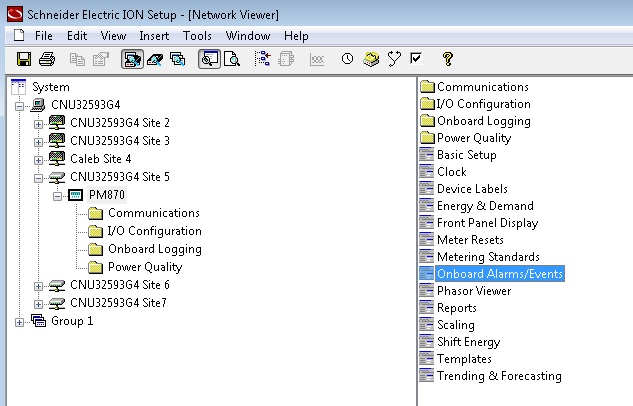
Task: Open the File menu
Action: [x=44, y=36]
